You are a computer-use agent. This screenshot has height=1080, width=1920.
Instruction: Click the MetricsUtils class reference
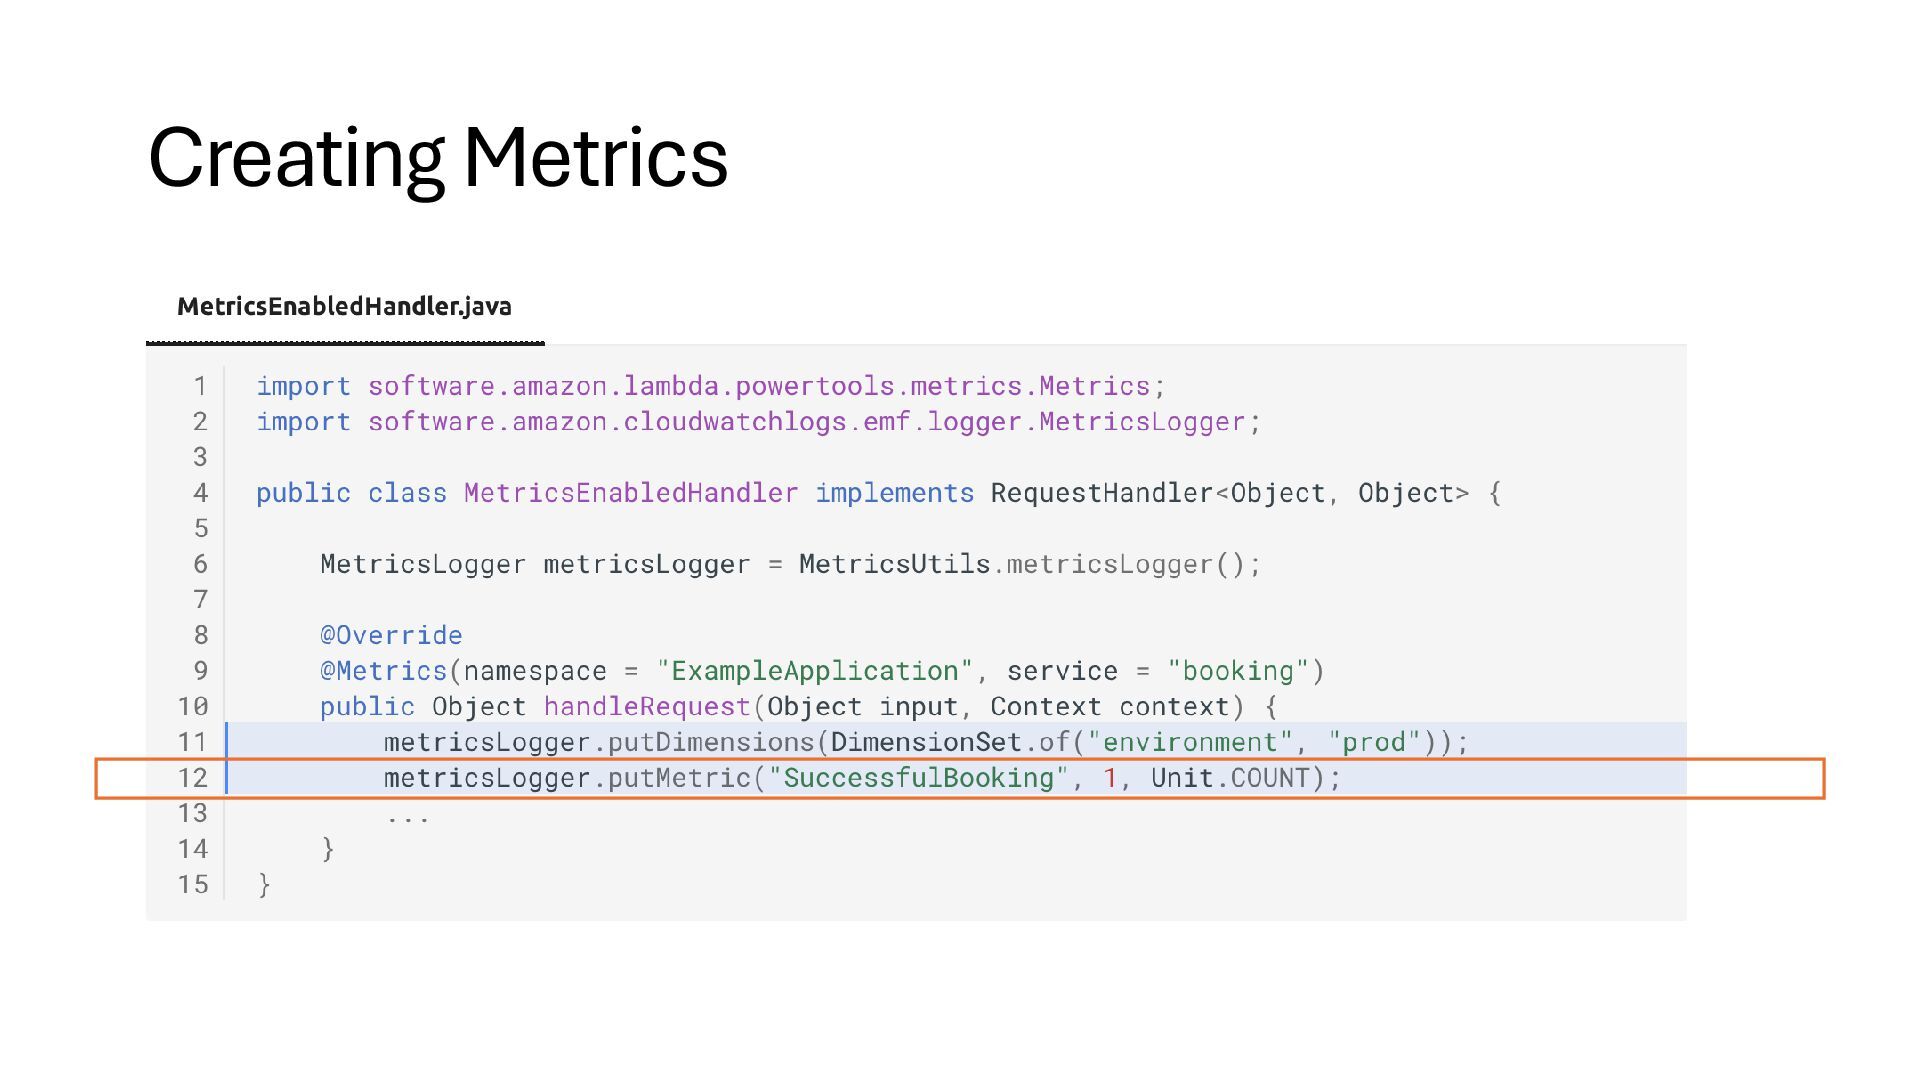pyautogui.click(x=894, y=564)
